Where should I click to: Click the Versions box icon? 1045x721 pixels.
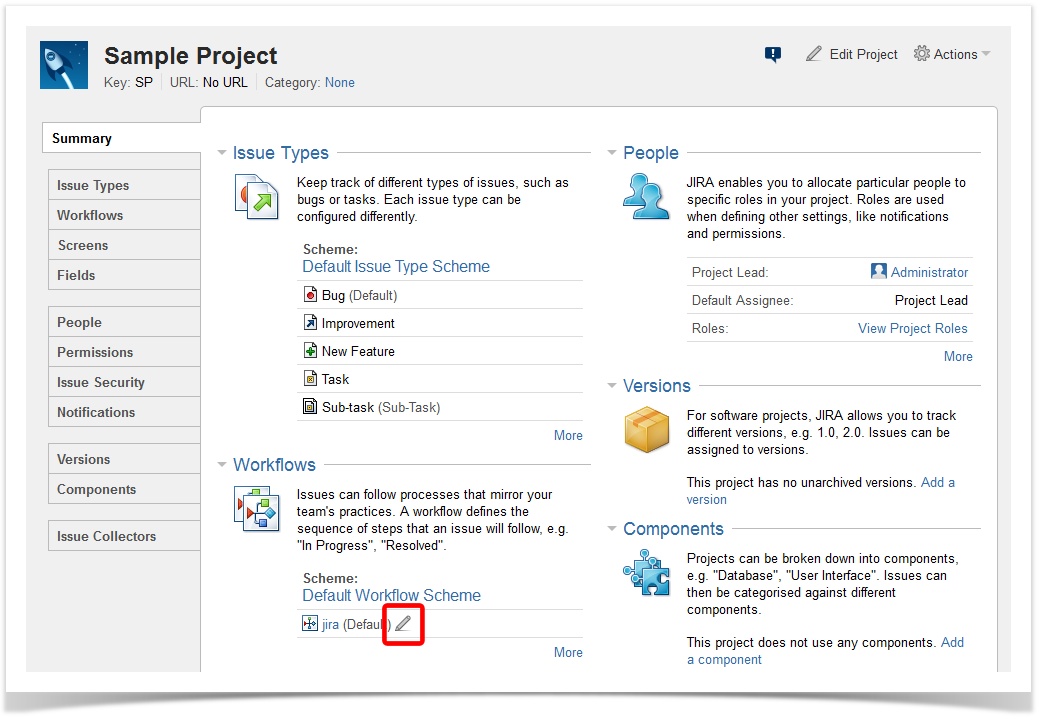[x=646, y=429]
